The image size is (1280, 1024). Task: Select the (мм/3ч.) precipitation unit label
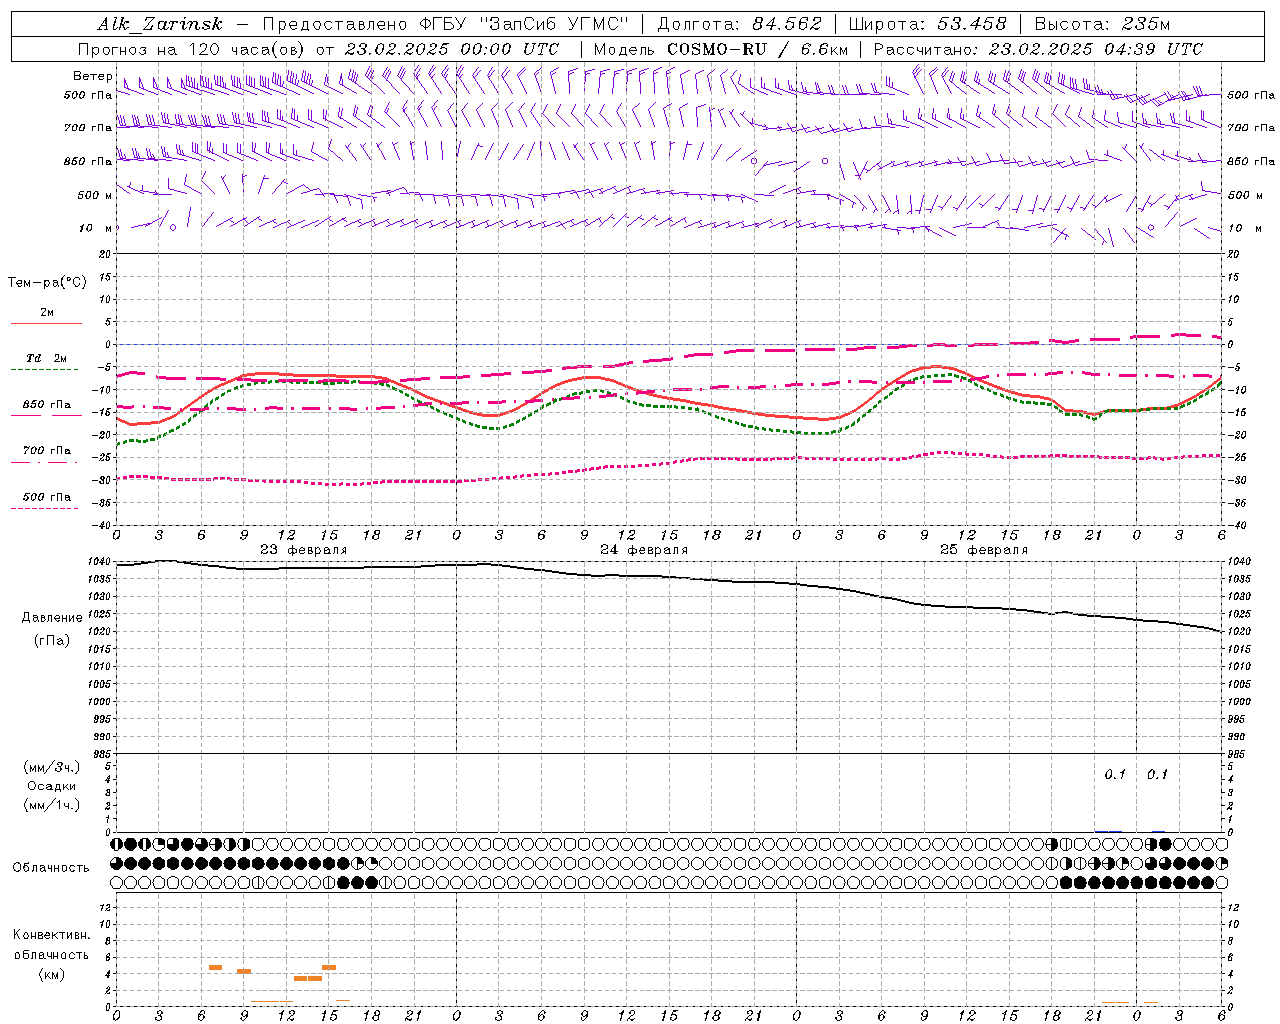(x=52, y=767)
